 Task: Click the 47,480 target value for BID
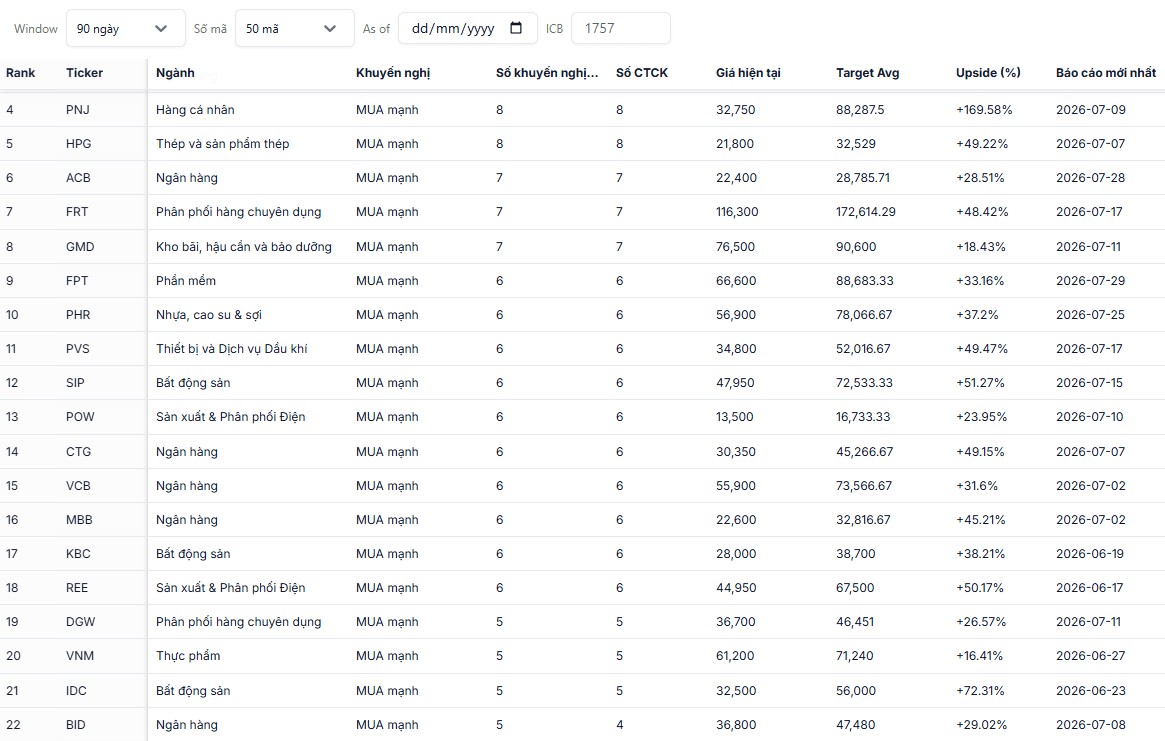(856, 725)
